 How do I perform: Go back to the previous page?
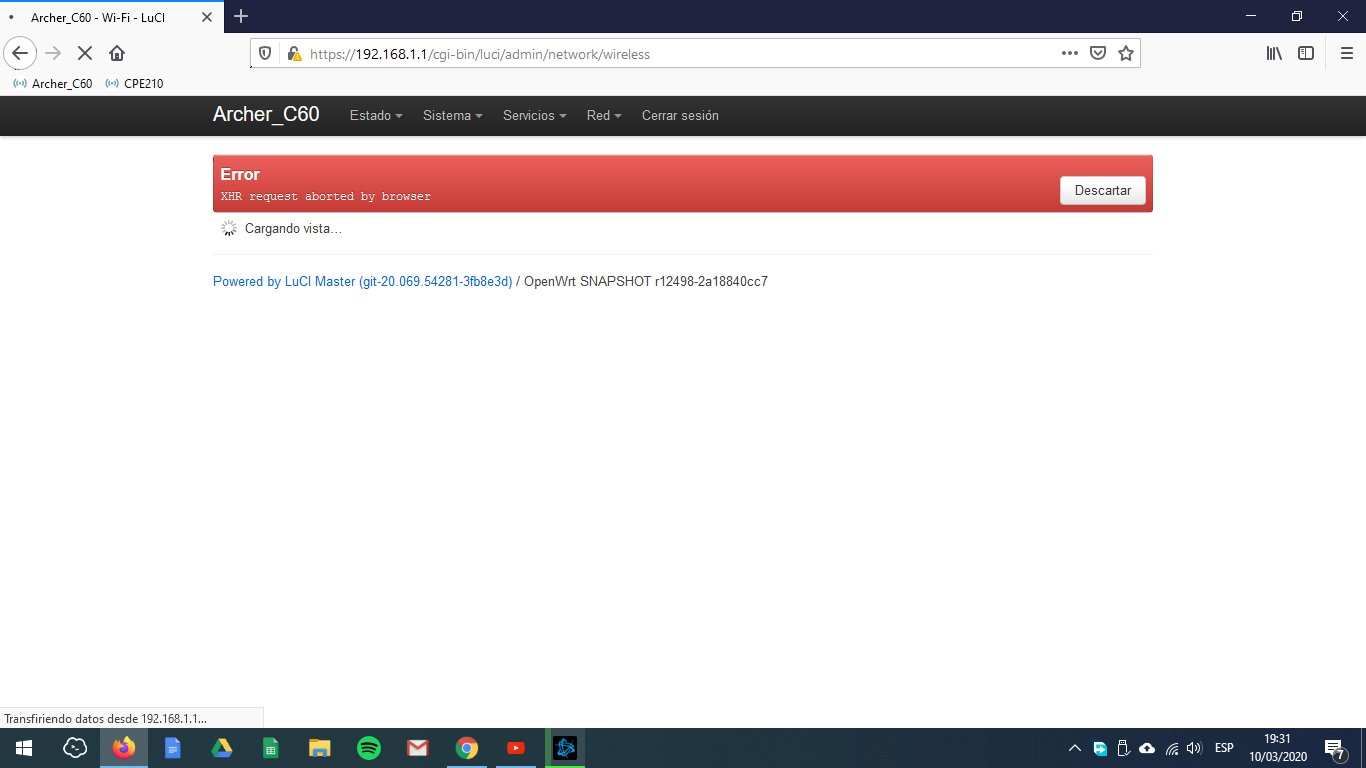[x=20, y=53]
